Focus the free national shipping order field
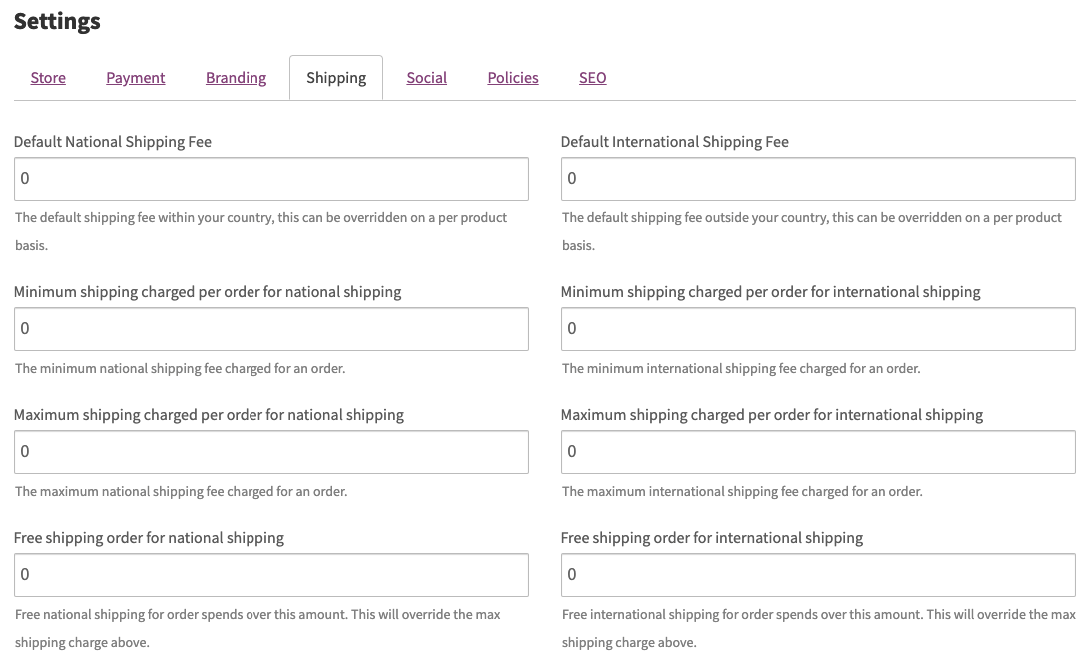1086x665 pixels. [x=271, y=575]
